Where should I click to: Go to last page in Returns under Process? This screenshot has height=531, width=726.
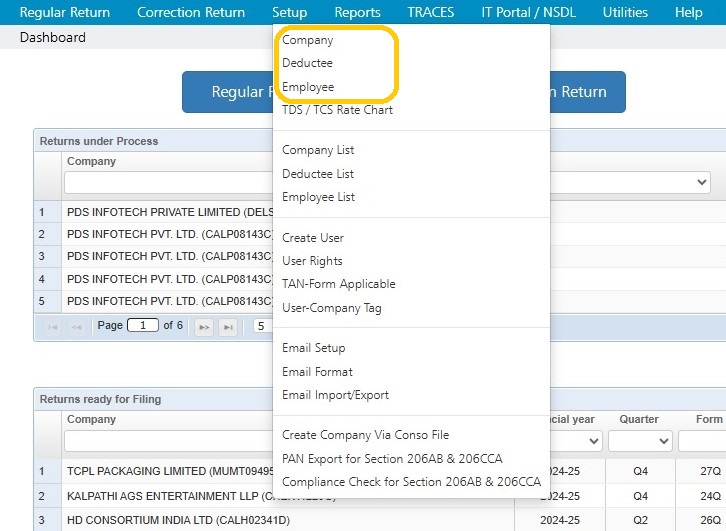tap(228, 327)
